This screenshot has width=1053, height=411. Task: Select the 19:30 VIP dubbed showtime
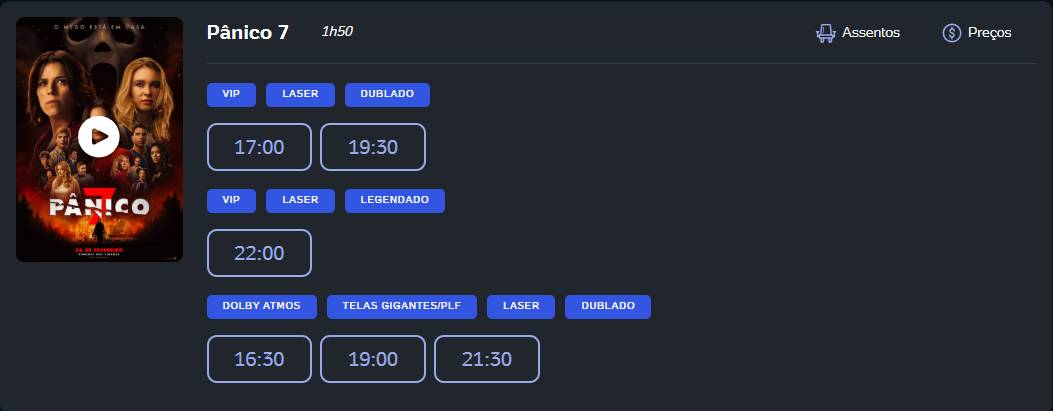click(x=373, y=147)
